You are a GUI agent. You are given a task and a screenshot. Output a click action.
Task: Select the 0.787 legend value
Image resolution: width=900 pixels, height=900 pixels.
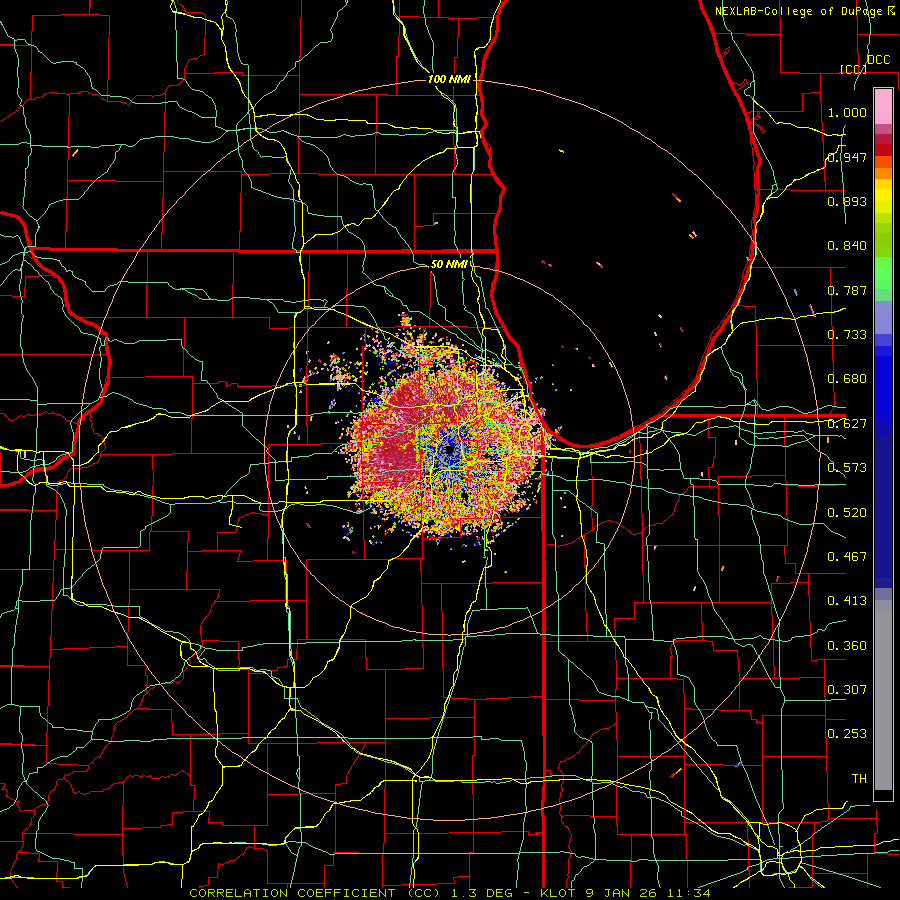coord(847,290)
